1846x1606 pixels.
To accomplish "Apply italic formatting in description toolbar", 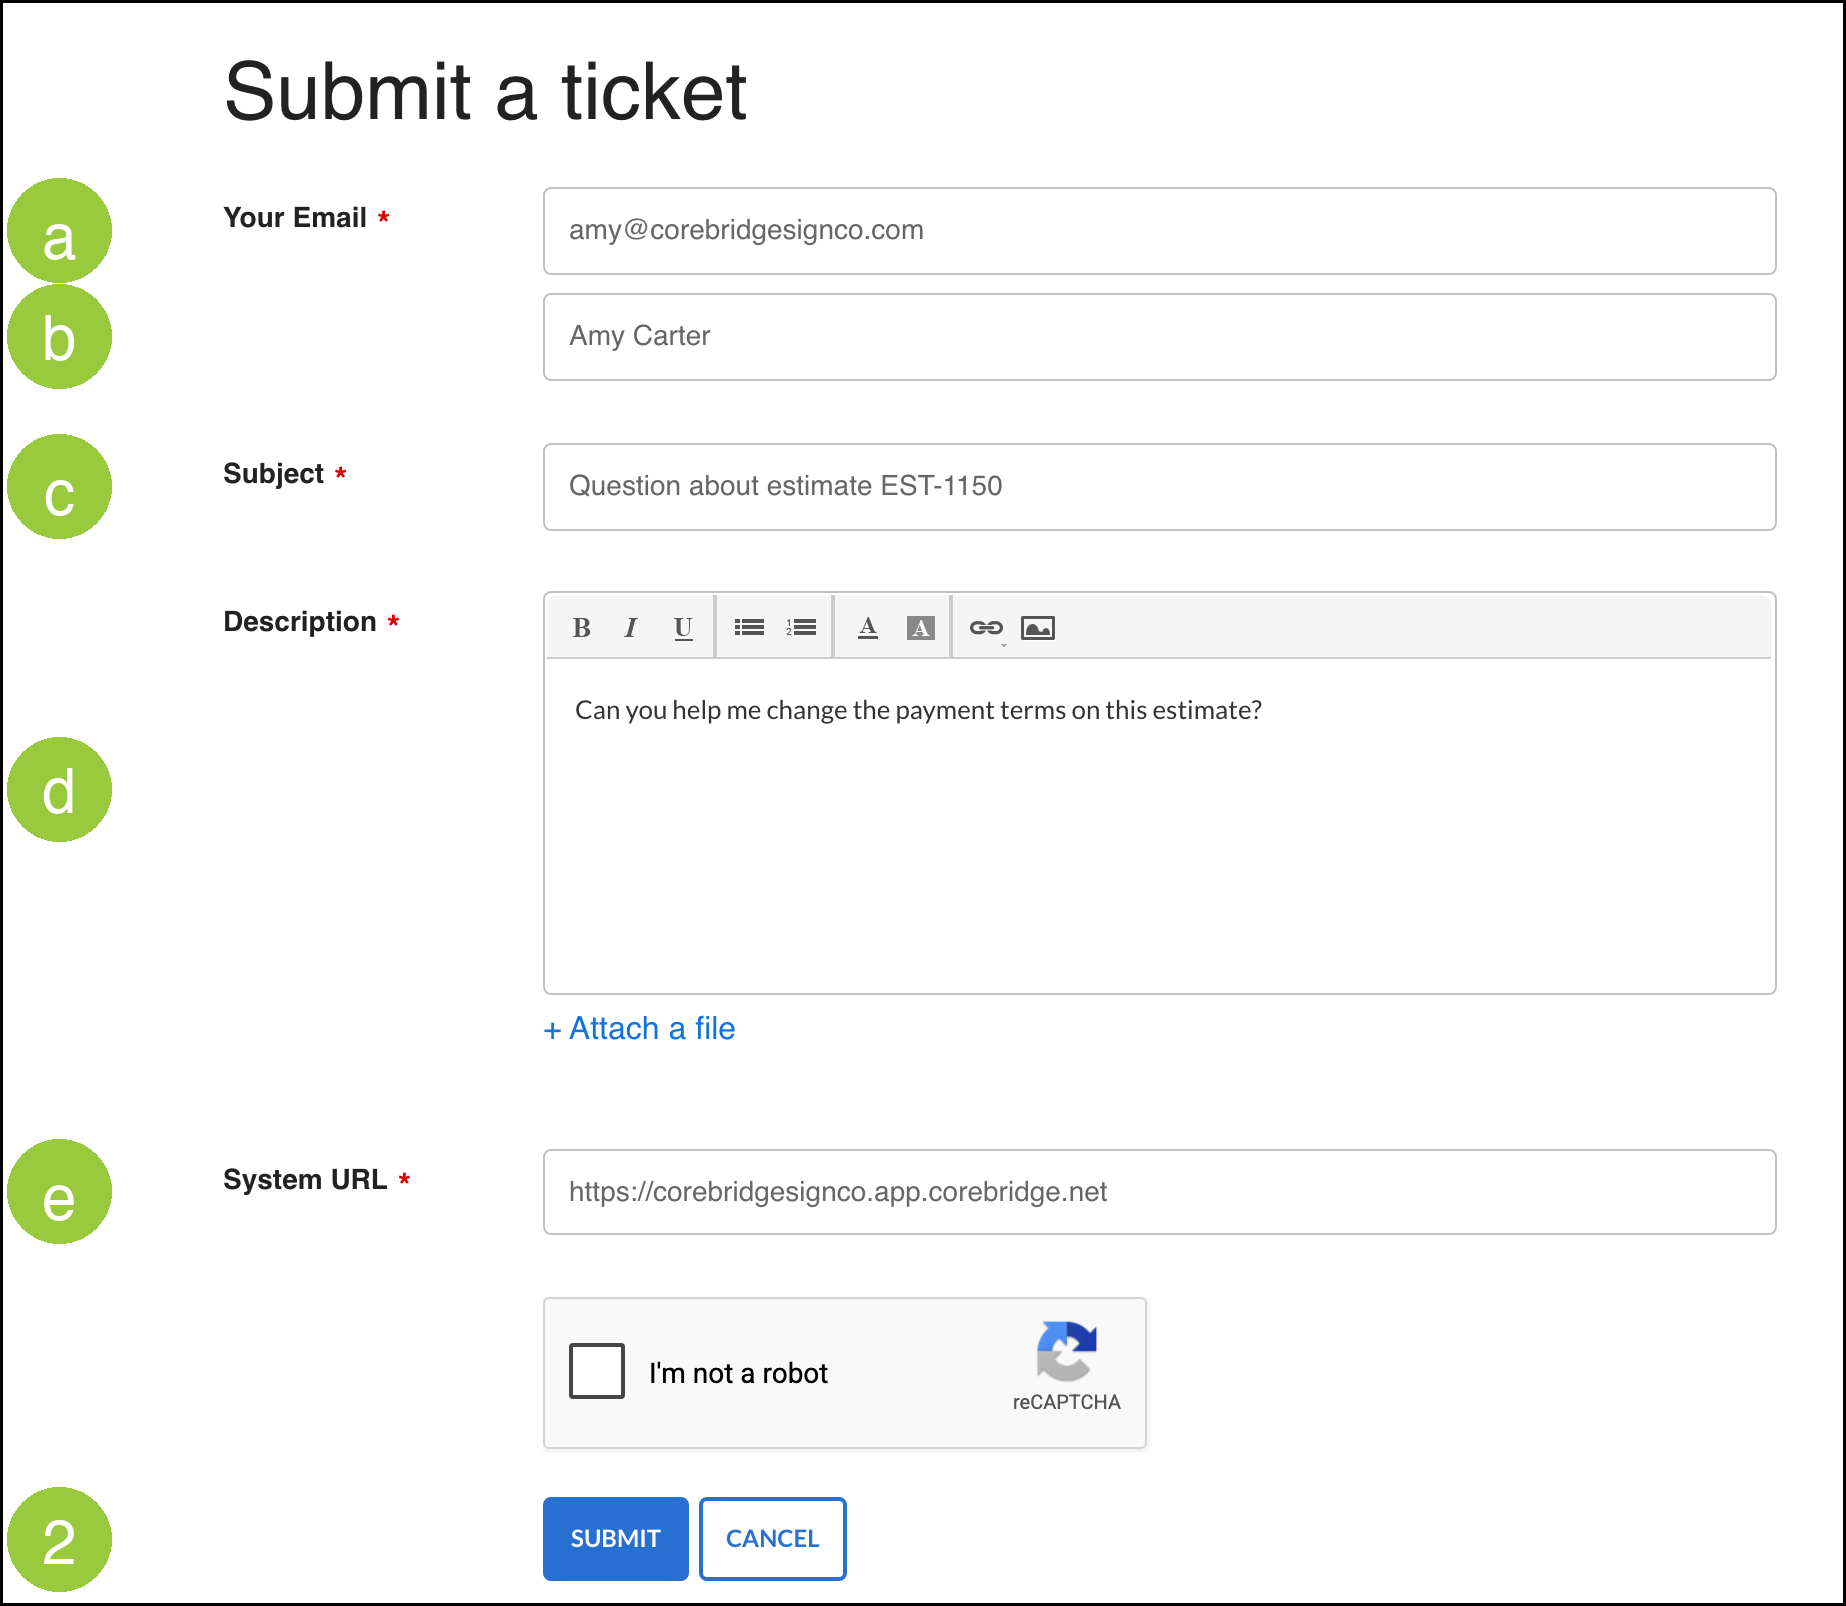I will [630, 628].
